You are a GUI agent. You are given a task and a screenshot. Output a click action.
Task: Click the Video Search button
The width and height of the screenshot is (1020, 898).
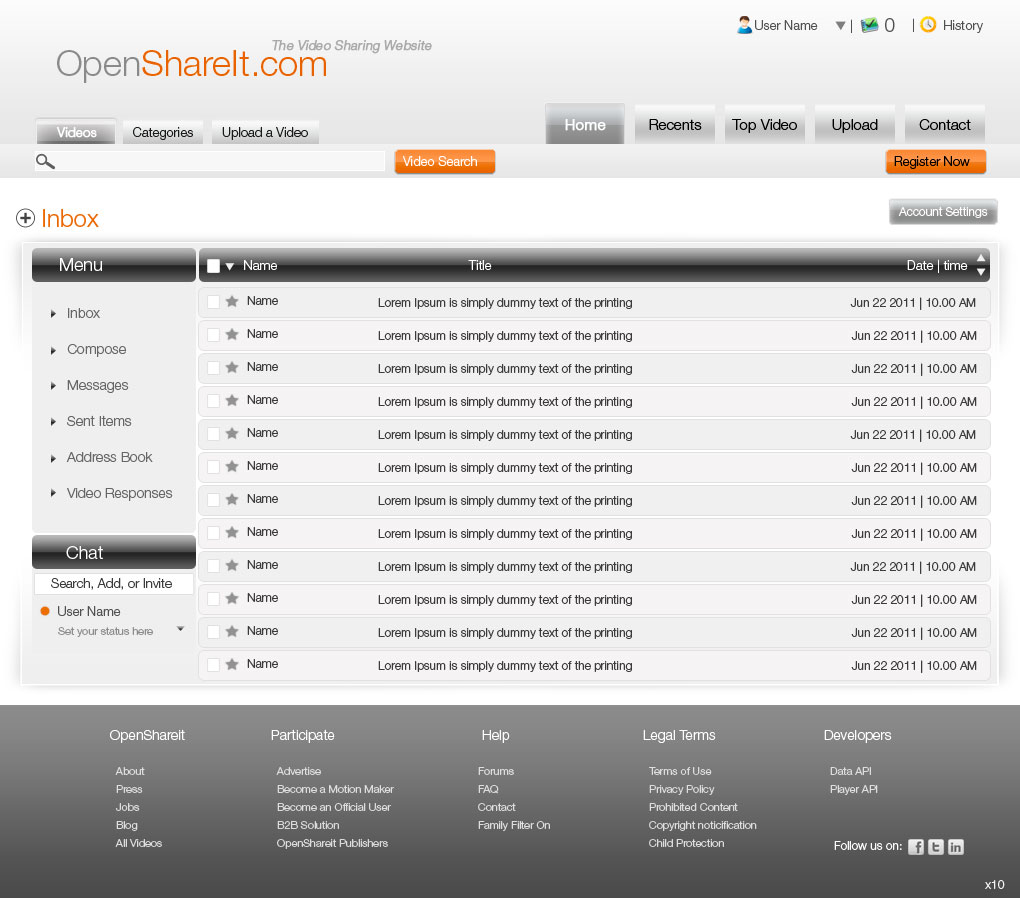(x=445, y=161)
